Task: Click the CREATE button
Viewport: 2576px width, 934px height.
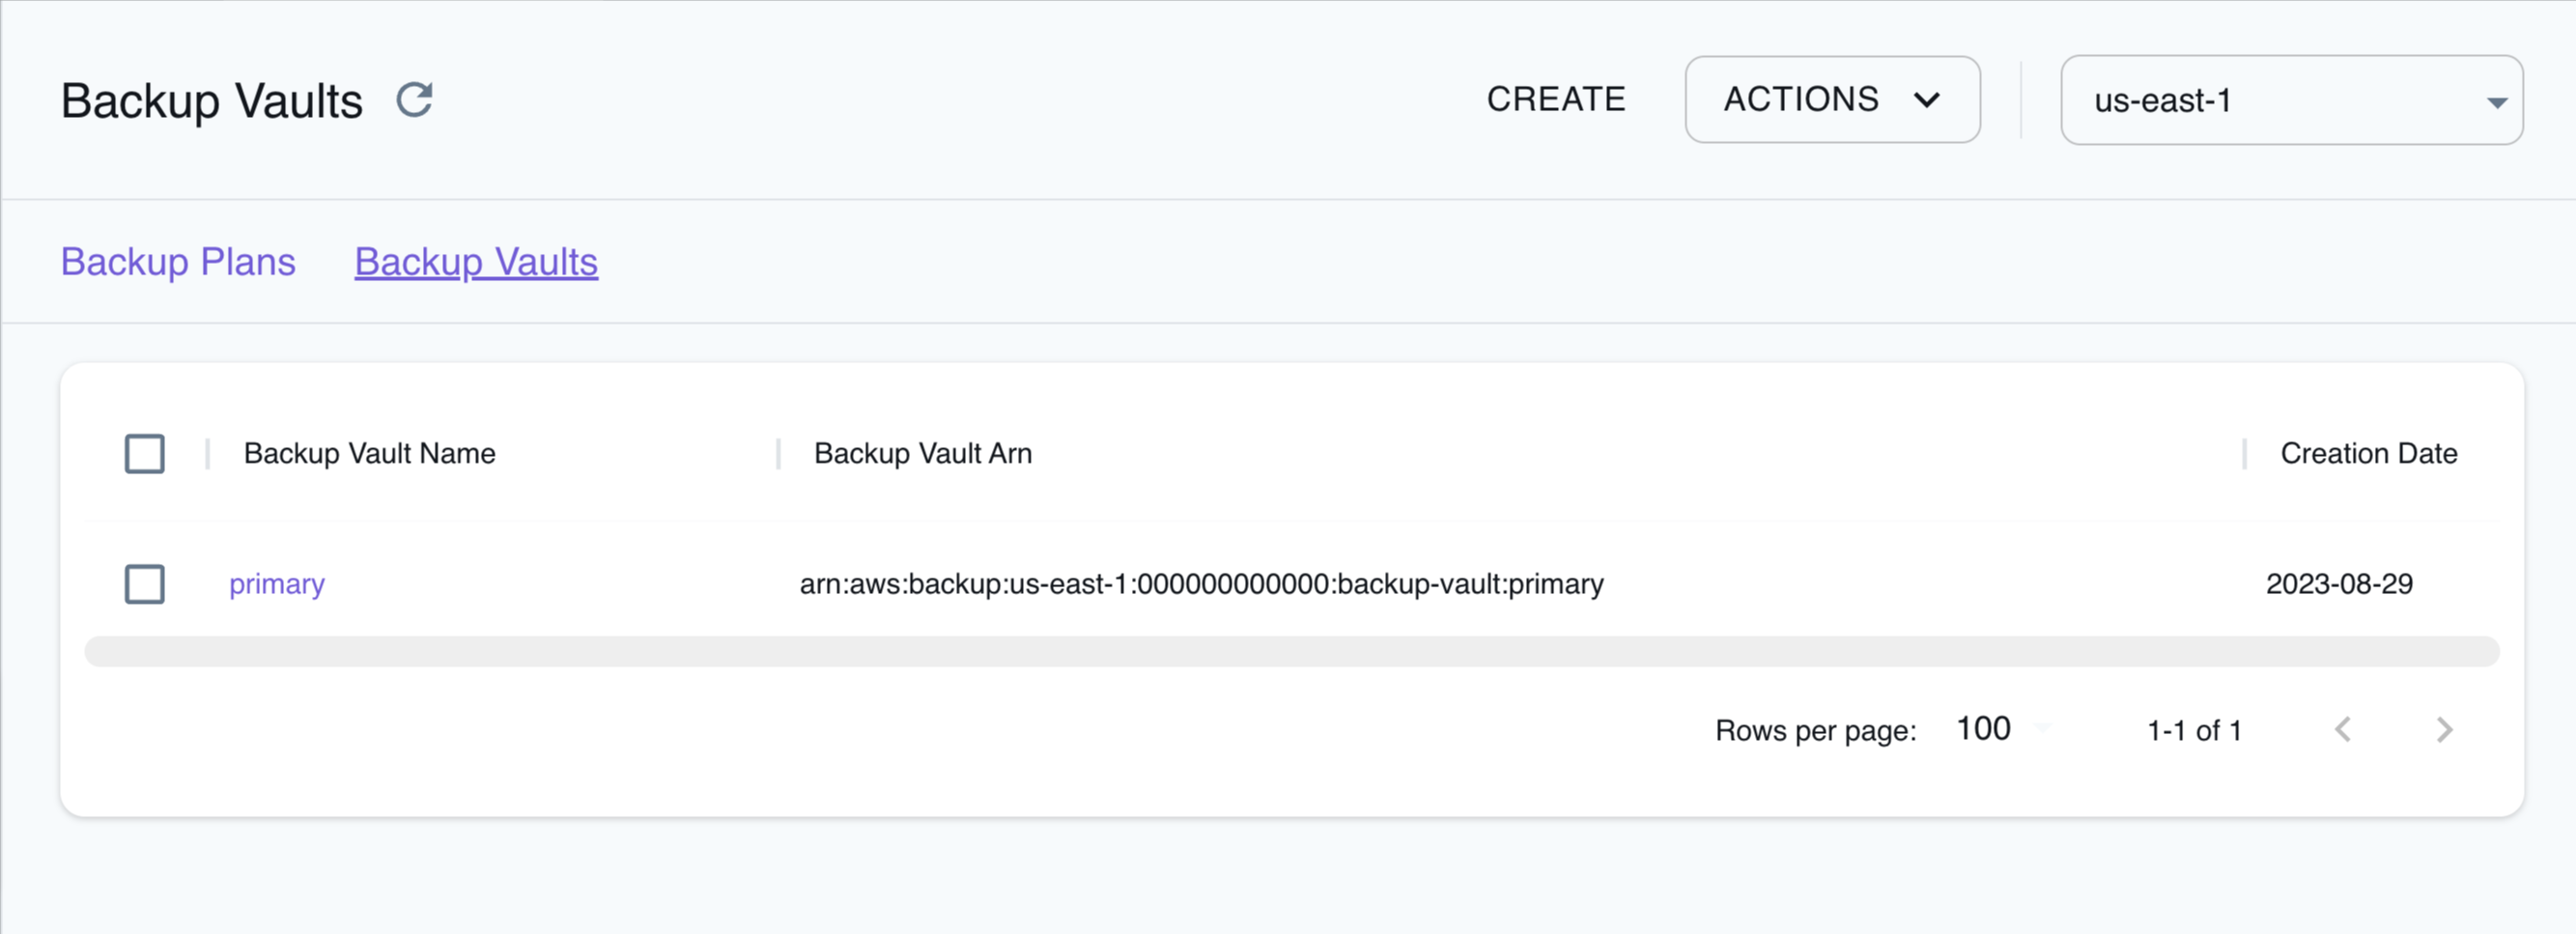Action: [x=1555, y=98]
